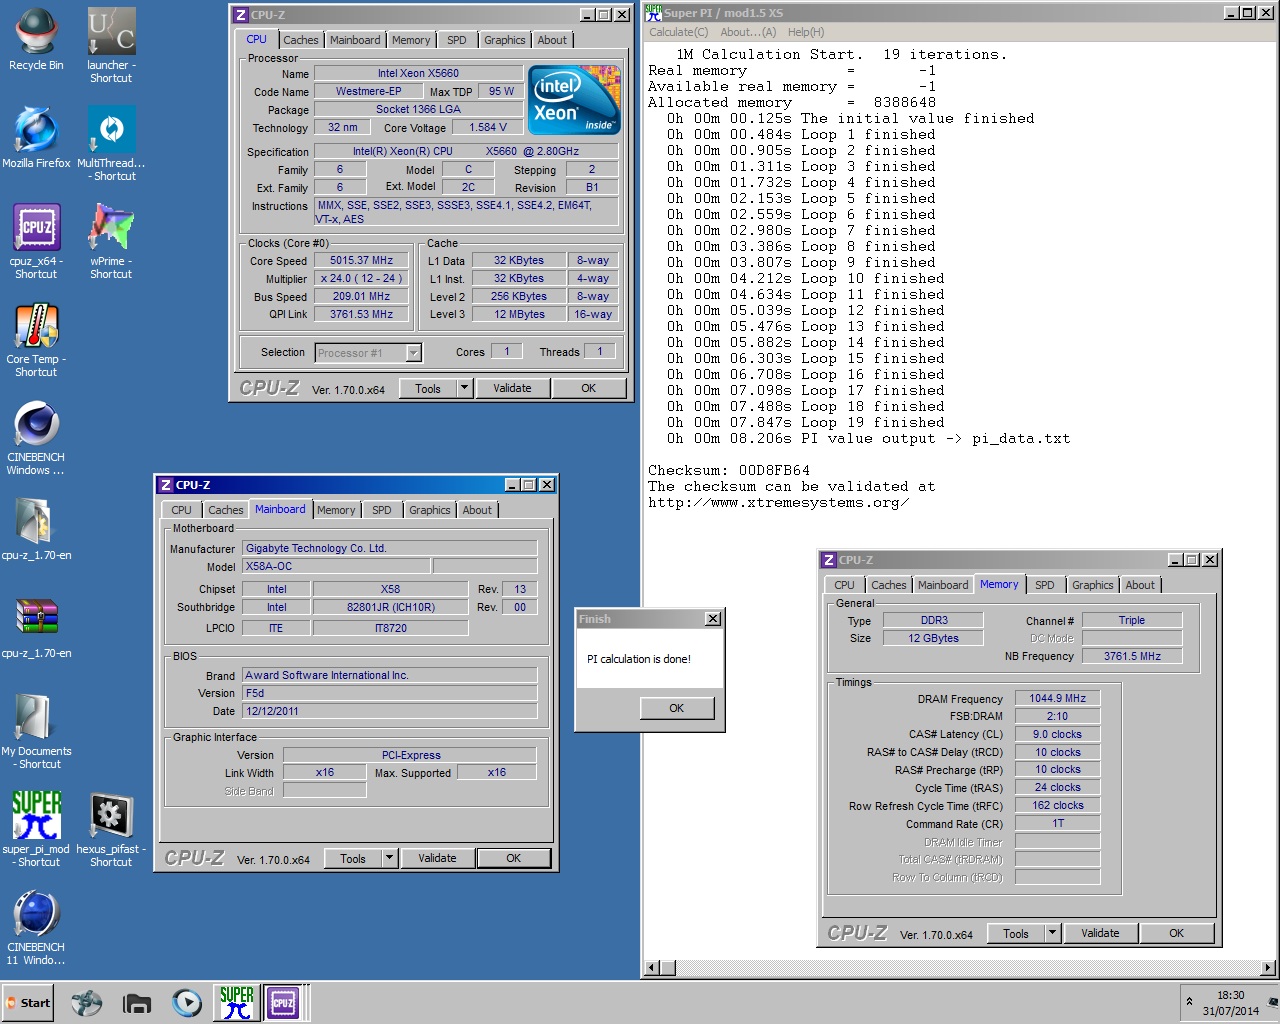Click DRAM Frequency value 1044.9 MHz
This screenshot has width=1280, height=1024.
1058,698
